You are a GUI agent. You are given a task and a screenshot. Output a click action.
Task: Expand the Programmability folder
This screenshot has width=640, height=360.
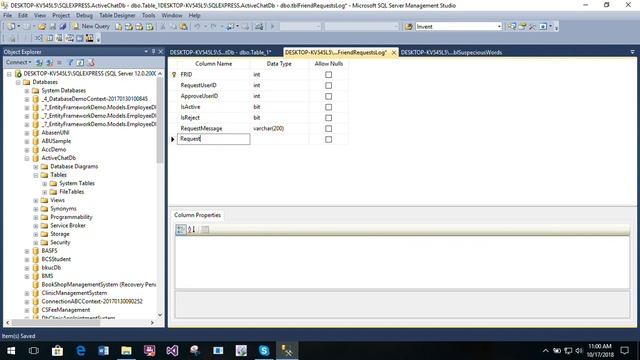[36, 217]
